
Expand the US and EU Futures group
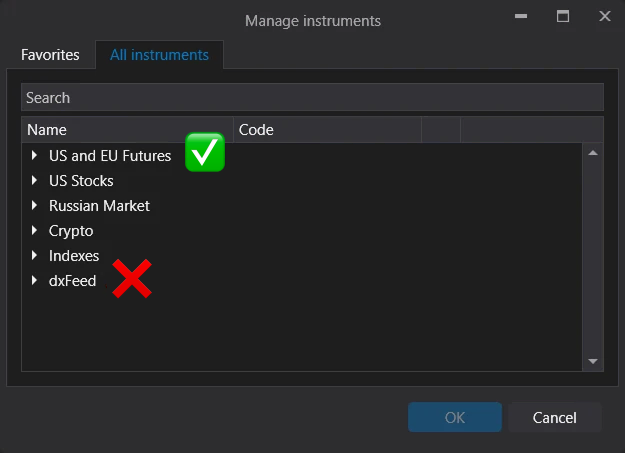[34, 156]
